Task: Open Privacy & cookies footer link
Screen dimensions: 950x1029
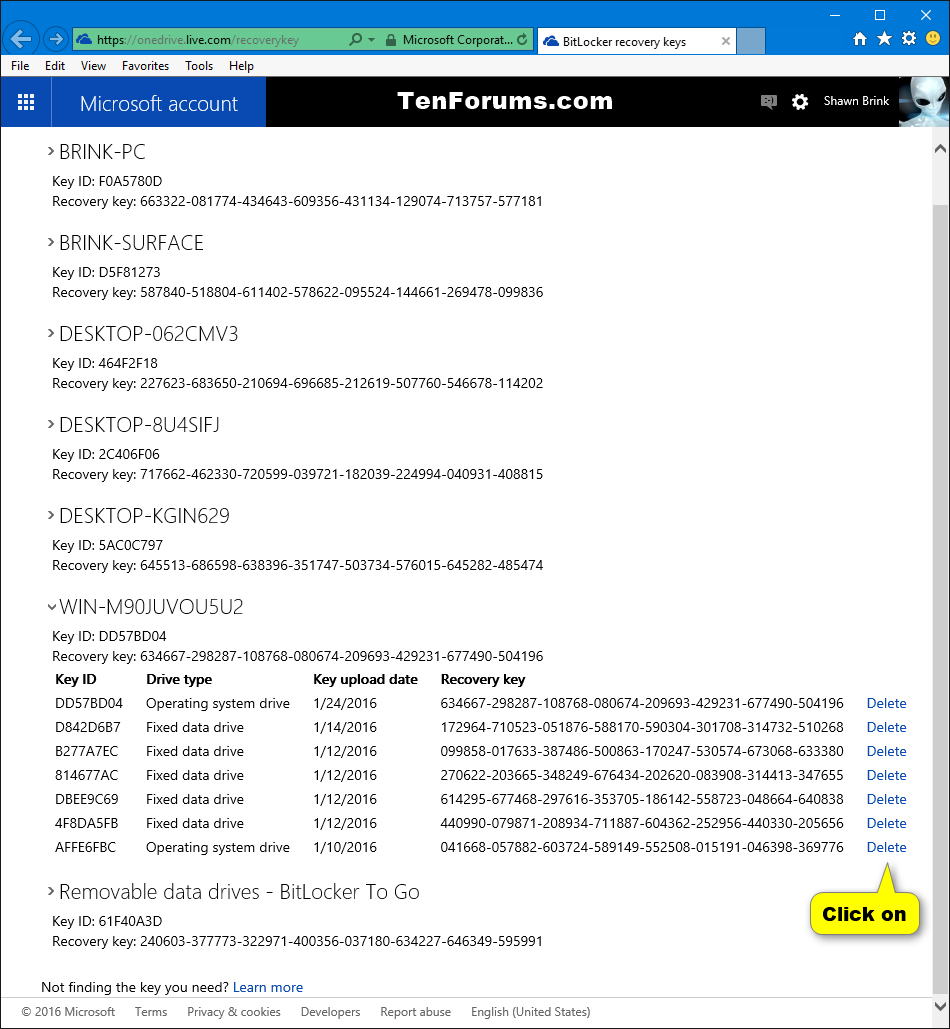Action: pyautogui.click(x=234, y=1012)
